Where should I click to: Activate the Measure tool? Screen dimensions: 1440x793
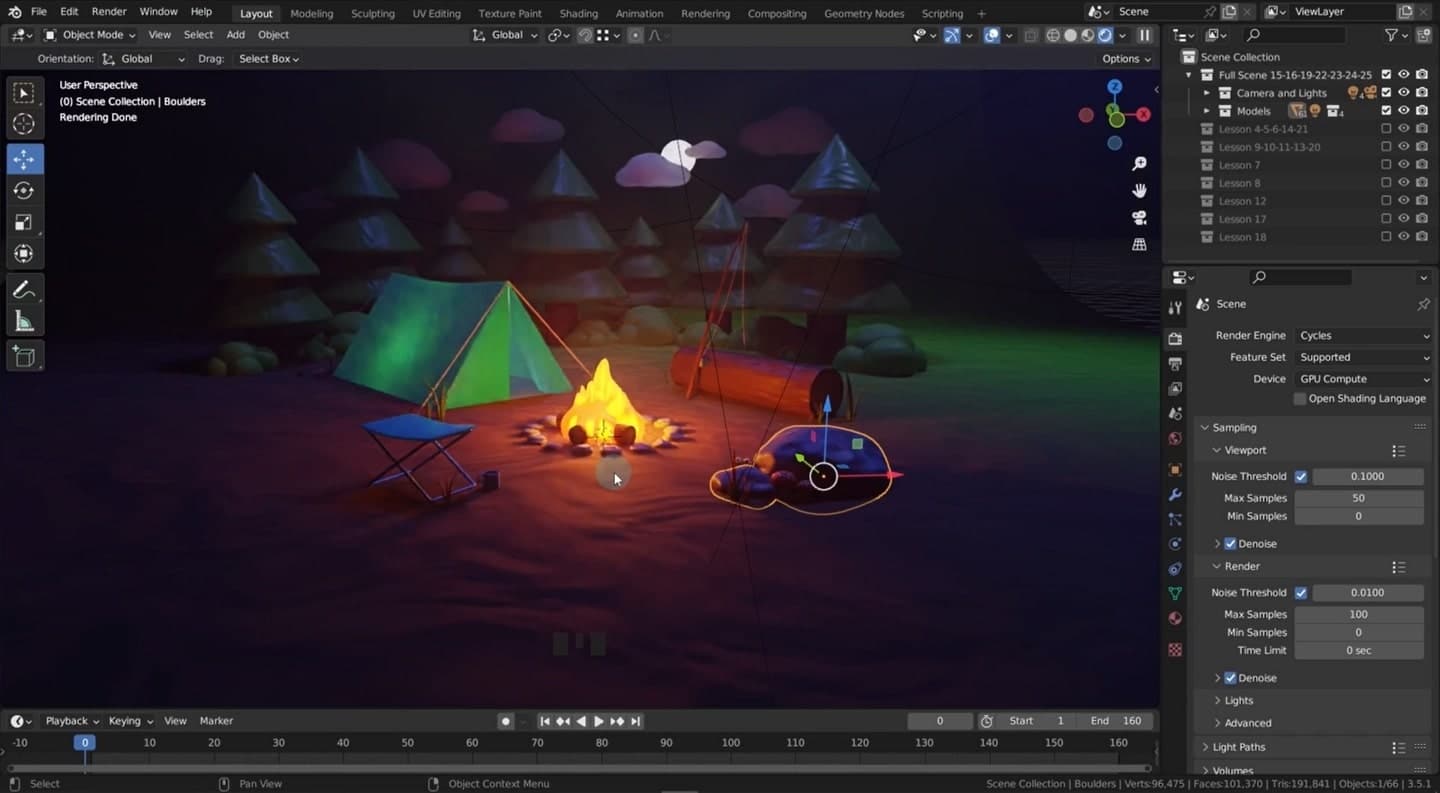tap(24, 322)
